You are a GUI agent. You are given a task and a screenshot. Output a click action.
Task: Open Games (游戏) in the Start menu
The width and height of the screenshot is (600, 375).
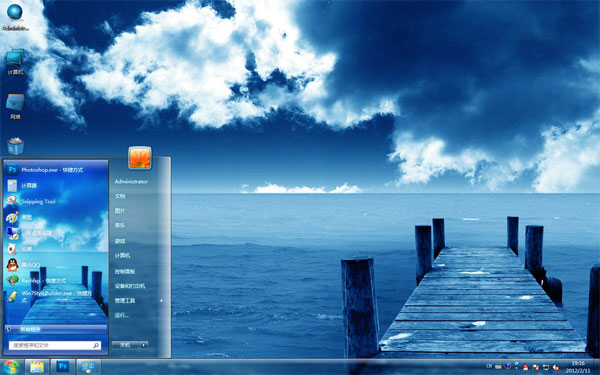tap(120, 241)
